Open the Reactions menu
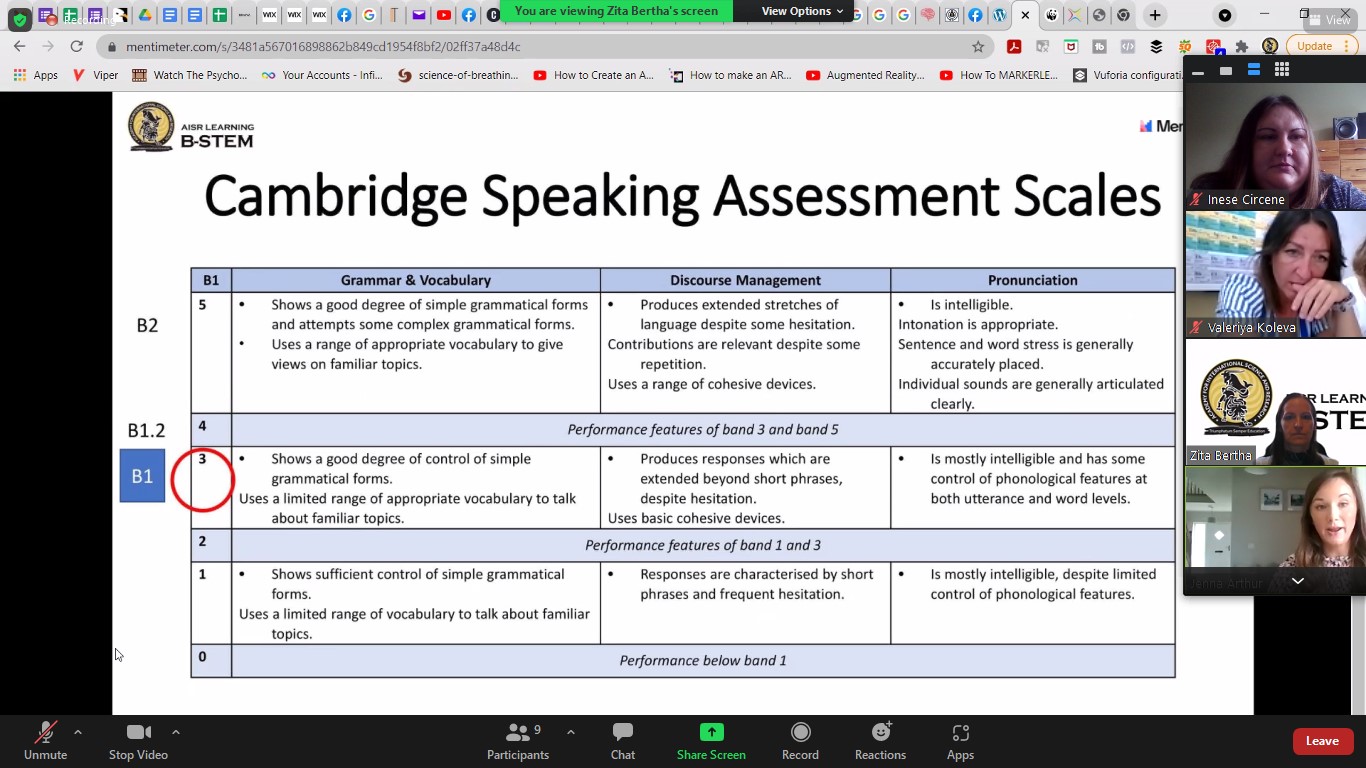 coord(880,741)
